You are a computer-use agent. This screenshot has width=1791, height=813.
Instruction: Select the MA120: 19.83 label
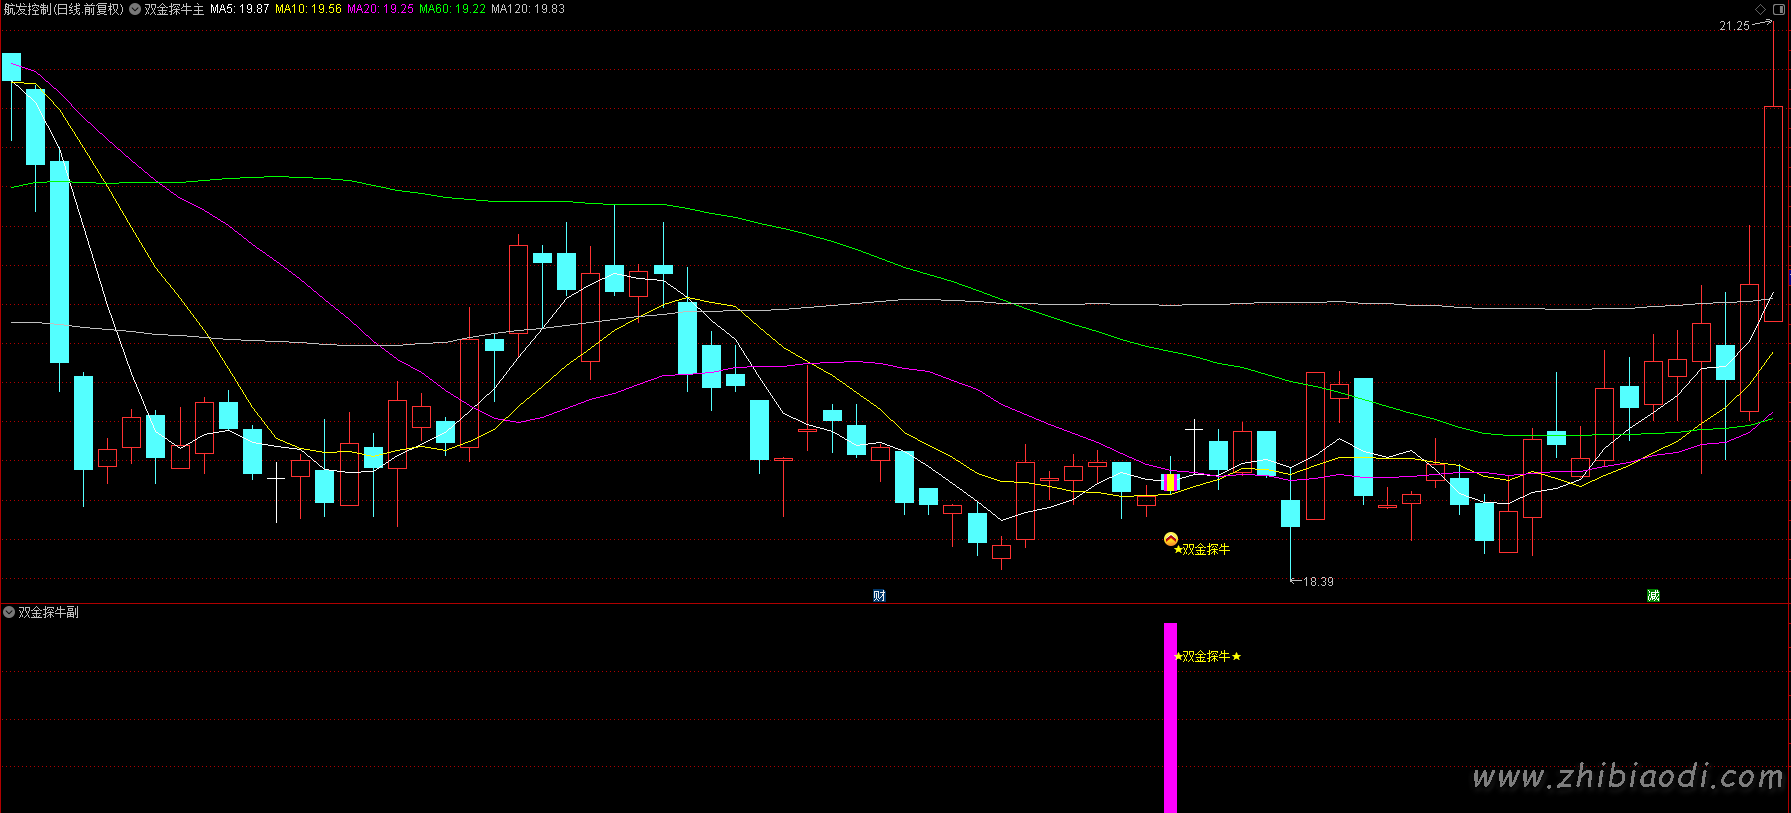coord(527,9)
